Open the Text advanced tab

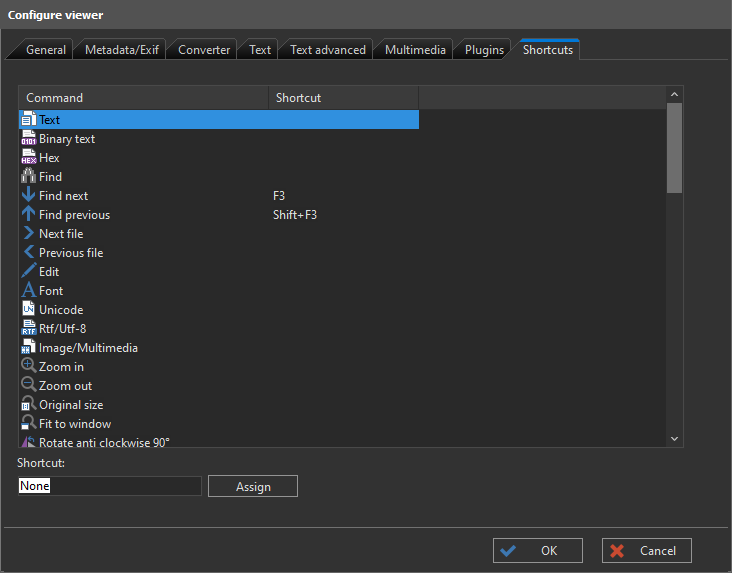point(327,50)
